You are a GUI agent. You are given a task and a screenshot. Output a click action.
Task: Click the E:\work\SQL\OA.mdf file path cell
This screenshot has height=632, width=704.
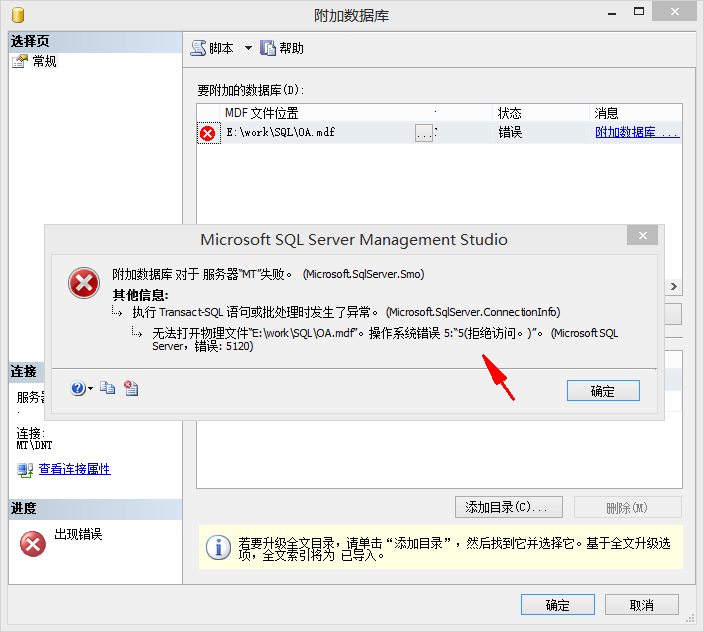click(319, 132)
